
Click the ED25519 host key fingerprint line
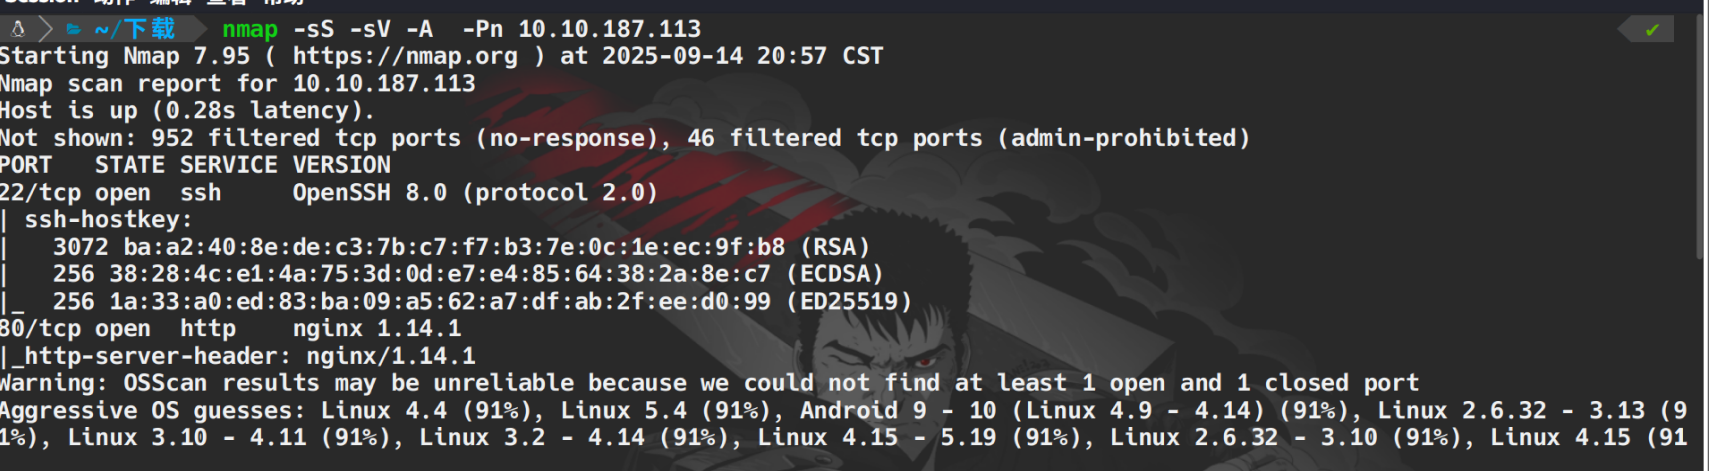tap(481, 301)
